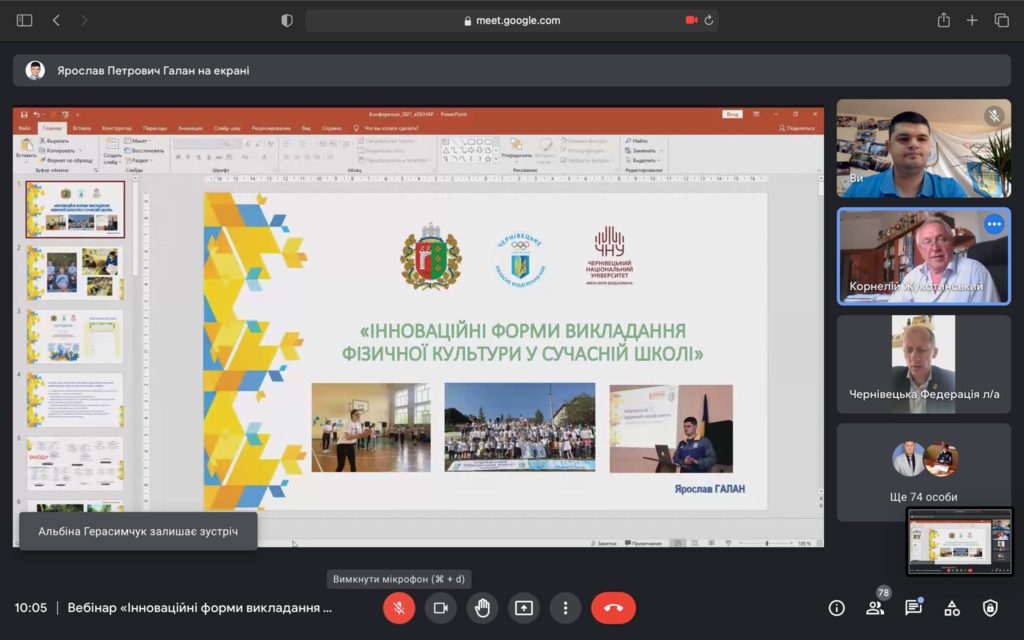The width and height of the screenshot is (1024, 640).
Task: Unmute the microphone with the red mic button
Action: click(x=398, y=608)
